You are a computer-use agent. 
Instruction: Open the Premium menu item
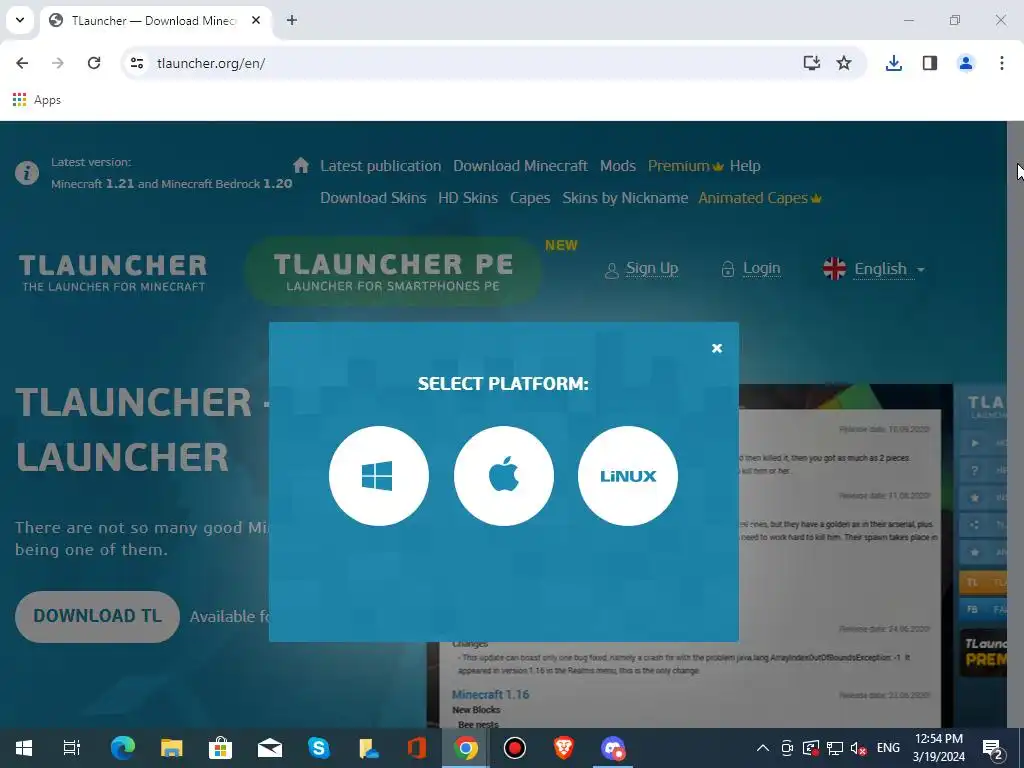pos(685,166)
